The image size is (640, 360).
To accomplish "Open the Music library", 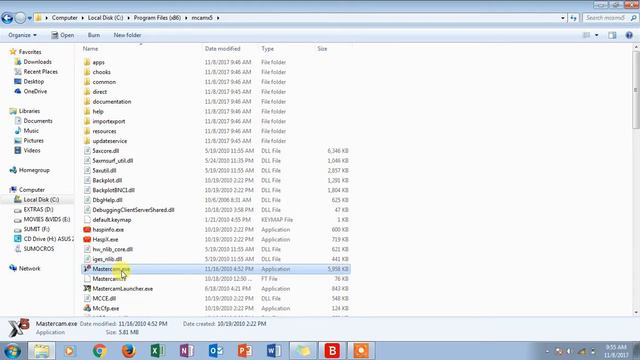I will (31, 131).
